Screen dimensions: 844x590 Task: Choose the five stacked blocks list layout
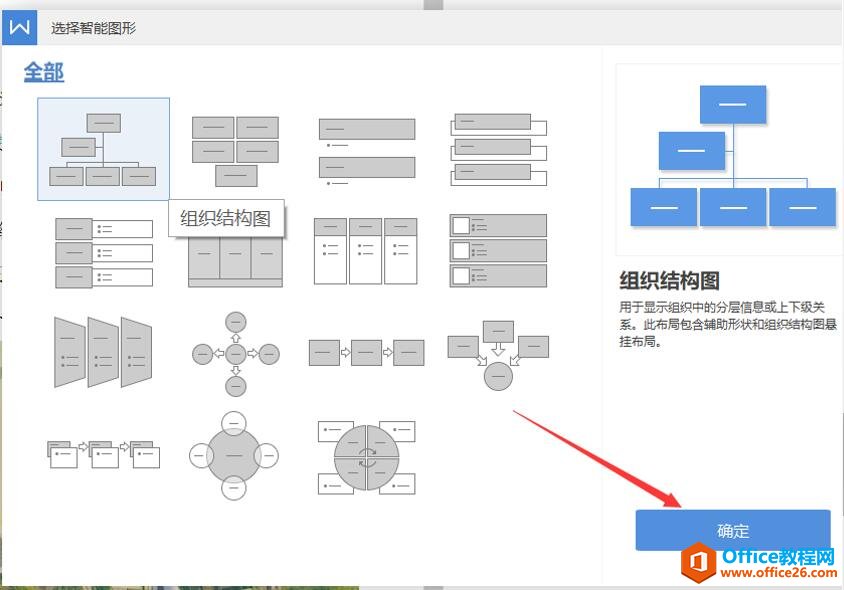pyautogui.click(x=235, y=151)
